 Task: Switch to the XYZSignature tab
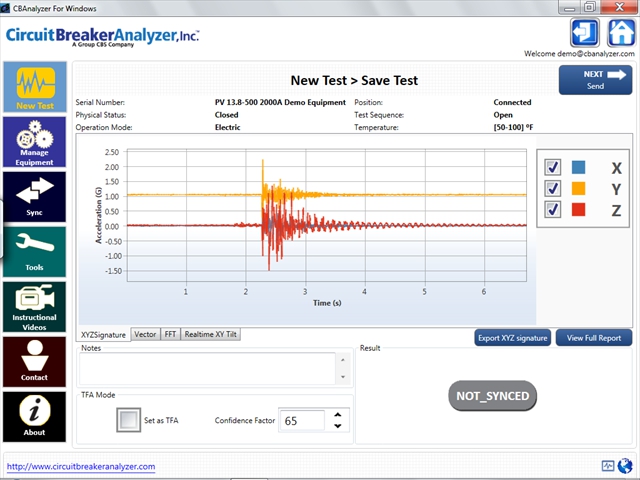(x=103, y=335)
